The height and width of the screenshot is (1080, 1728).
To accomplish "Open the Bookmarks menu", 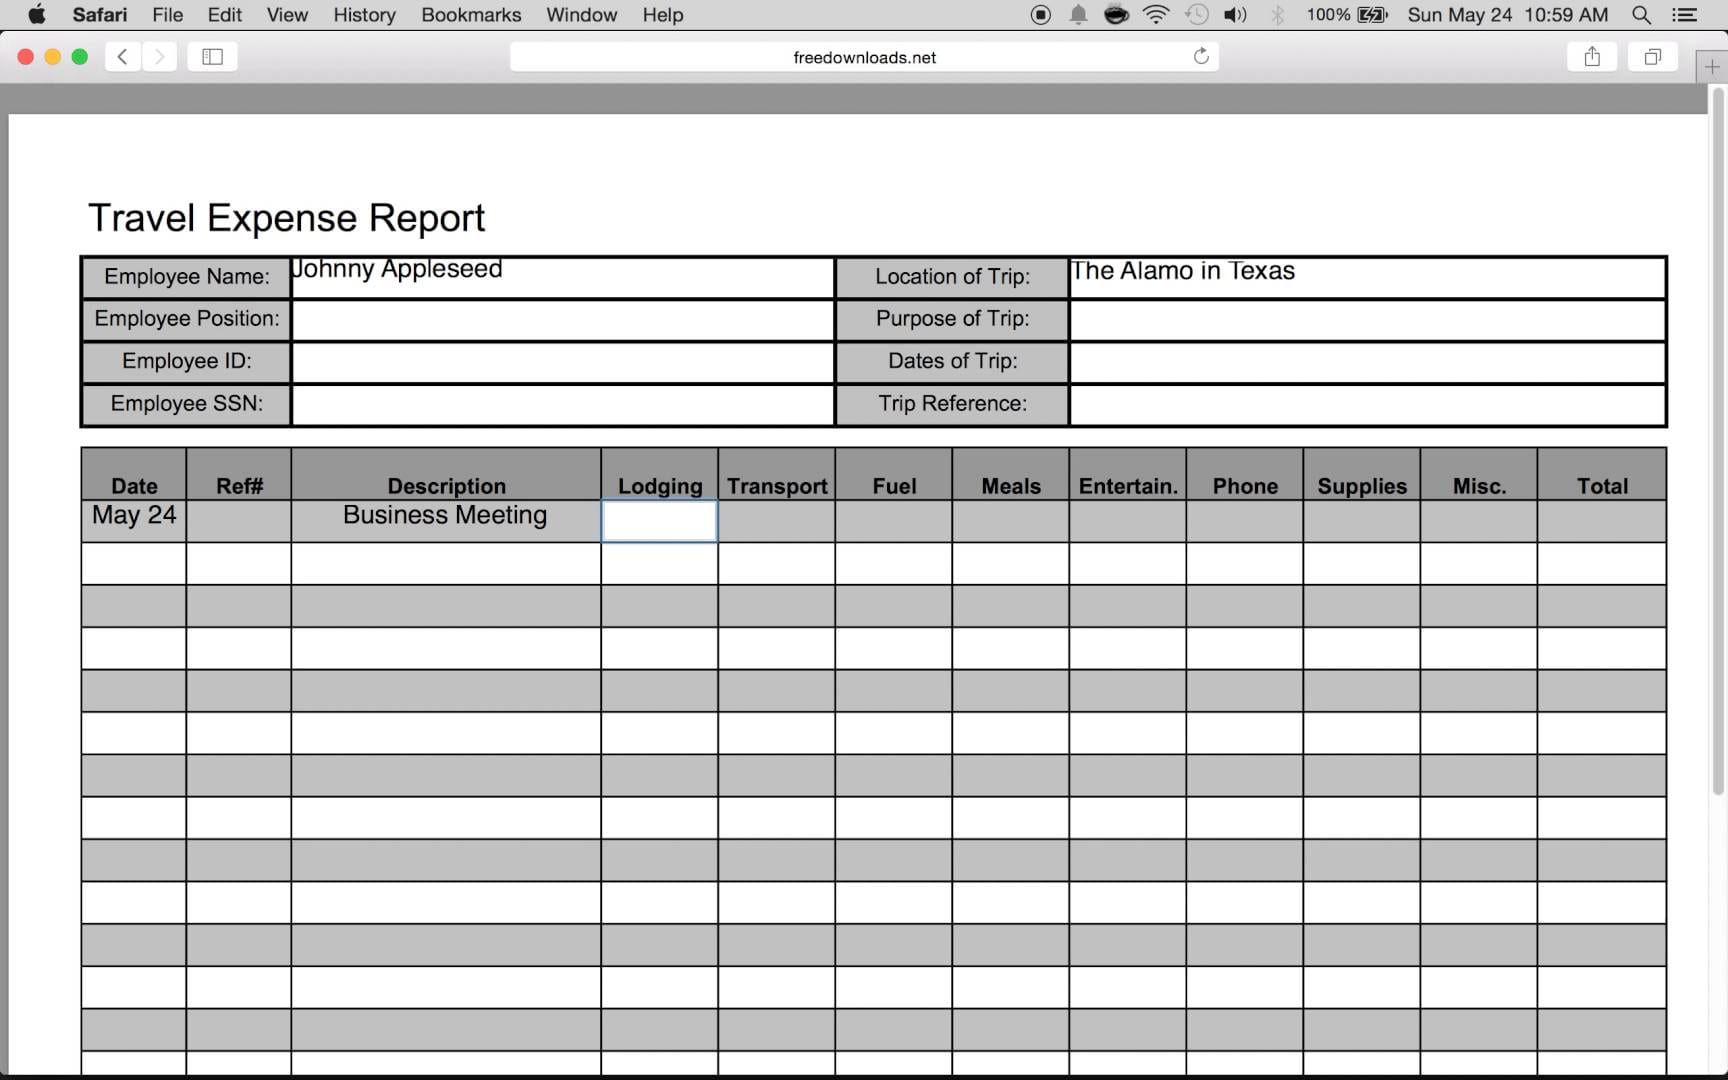I will [470, 15].
